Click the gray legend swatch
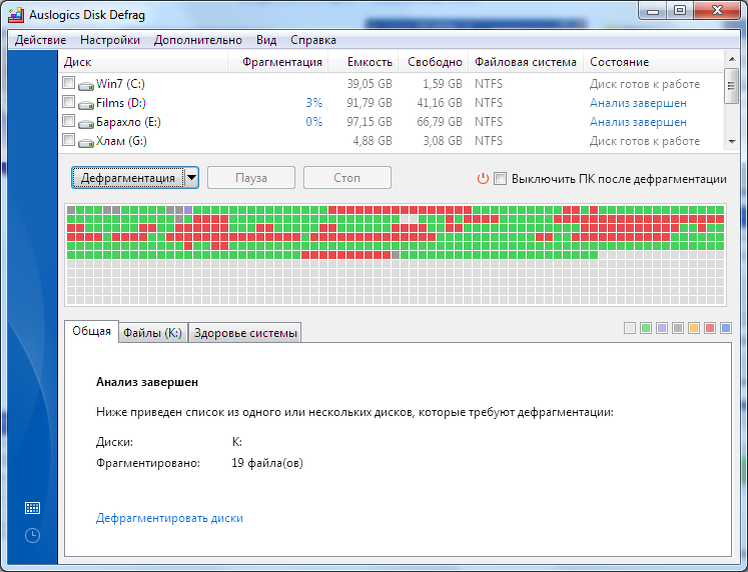 point(678,328)
